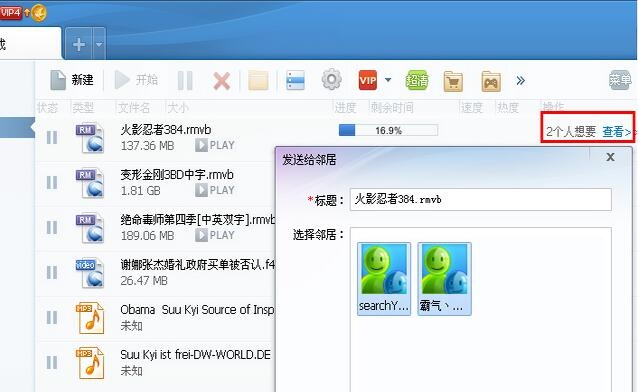Screen dimensions: 638x392
Task: Open the shopping cart folder icon
Action: [453, 81]
